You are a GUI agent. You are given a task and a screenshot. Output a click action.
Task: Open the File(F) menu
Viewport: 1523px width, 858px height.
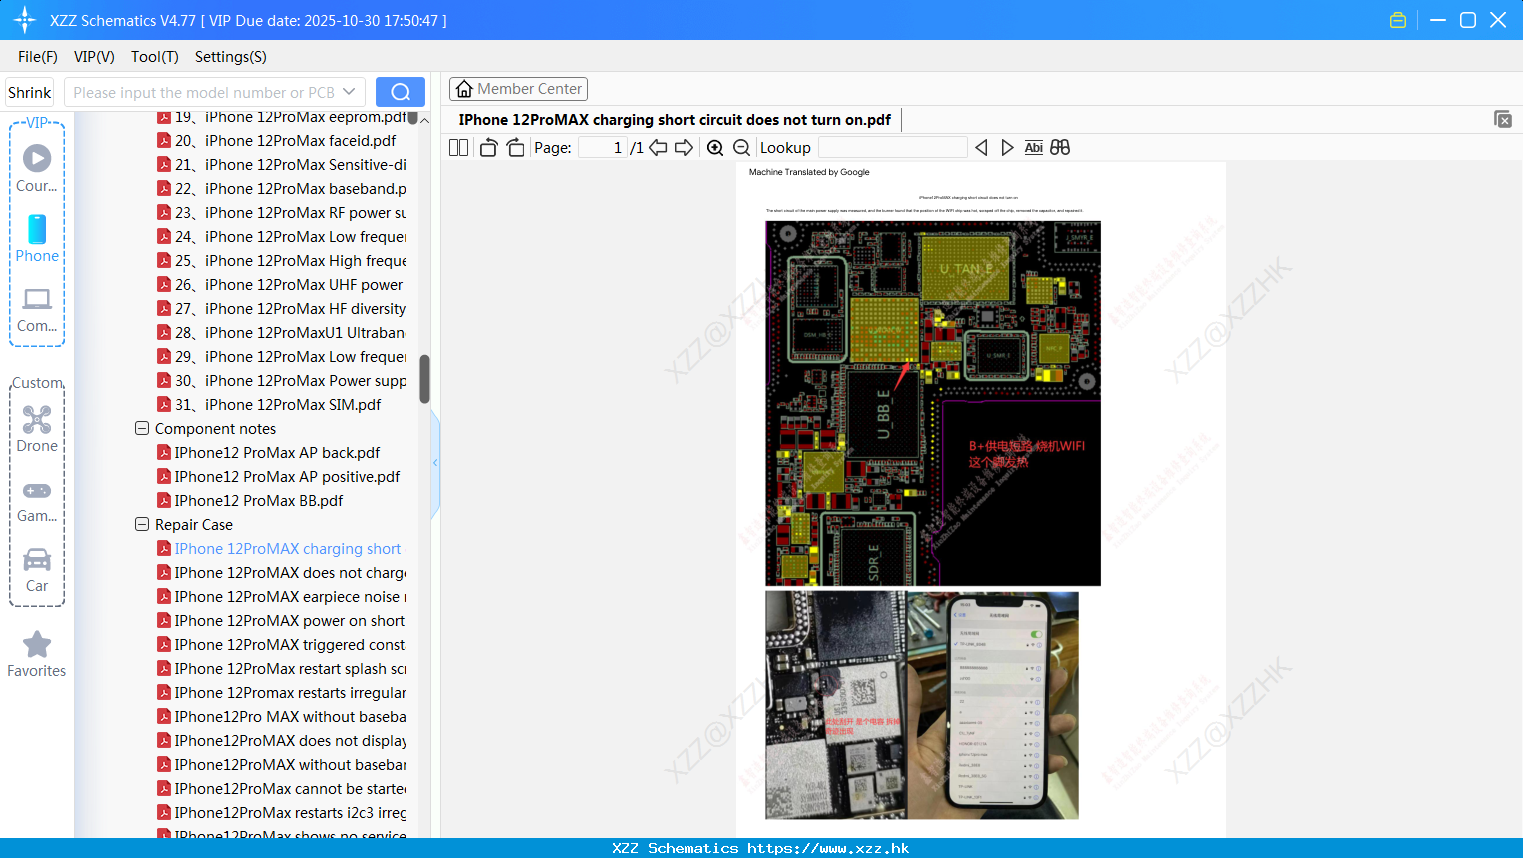pos(38,57)
